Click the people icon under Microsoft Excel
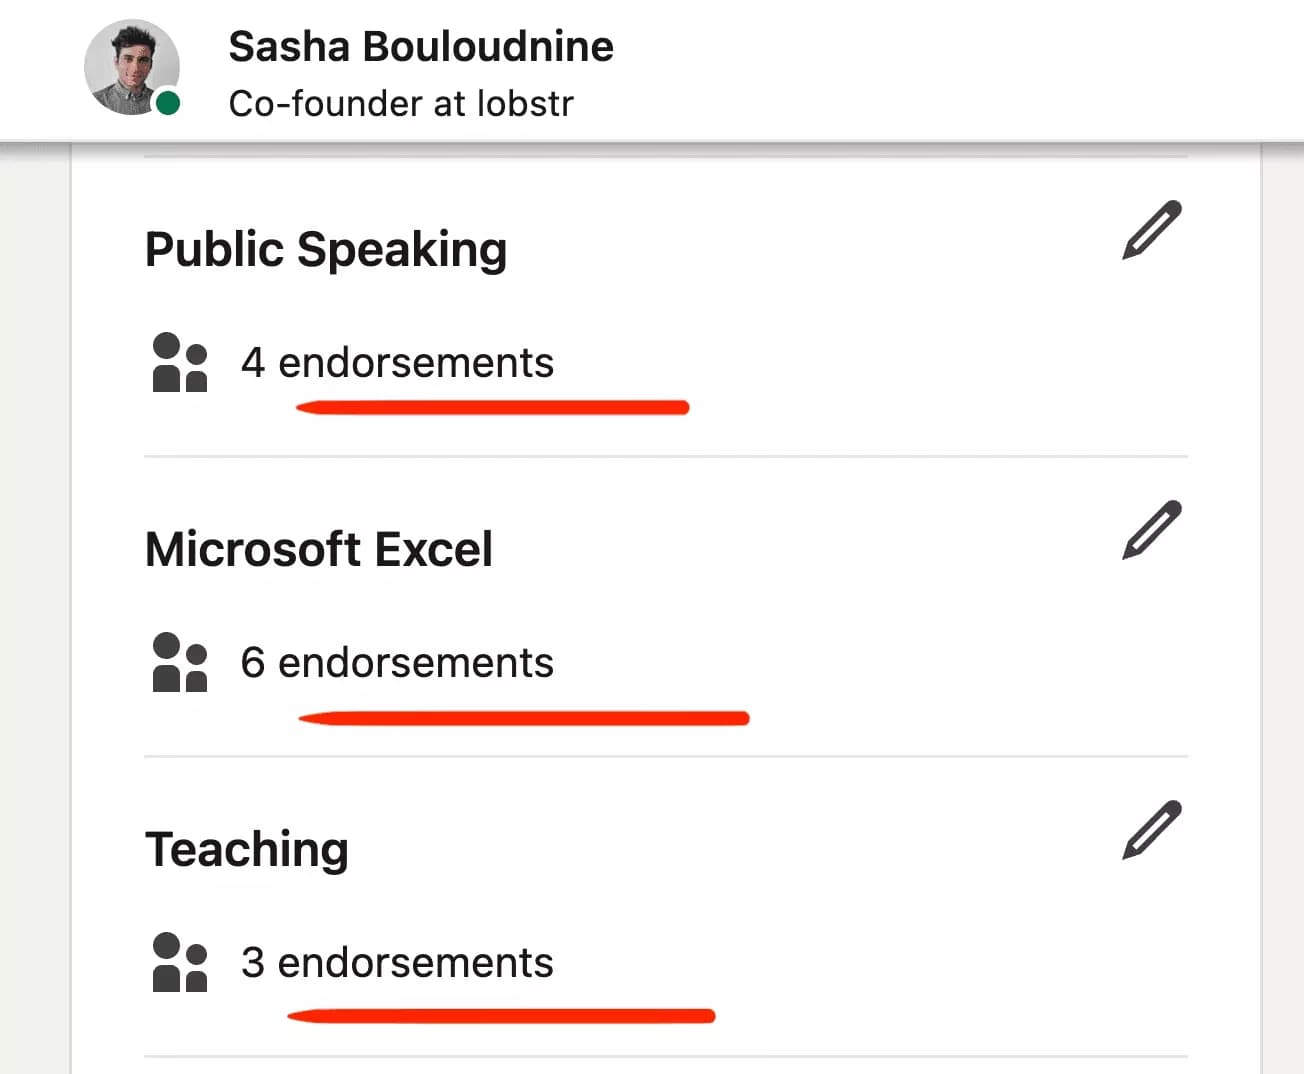 [x=180, y=661]
